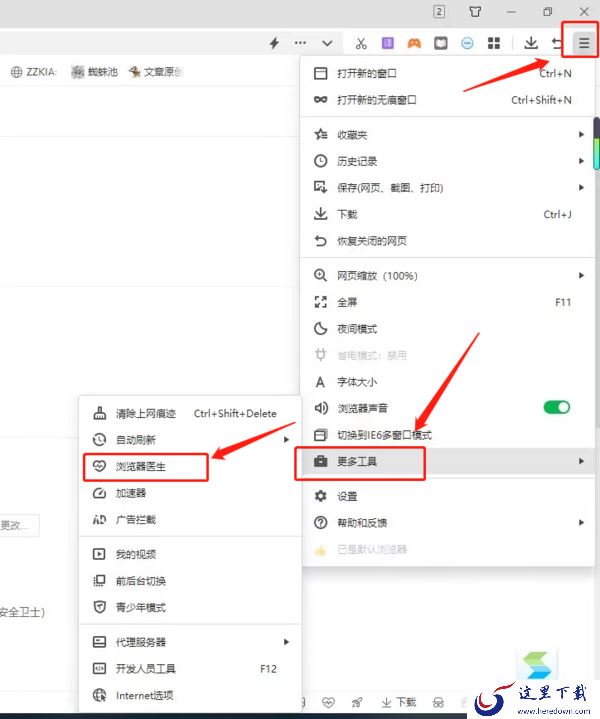Enable 青少年模式 option
600x719 pixels.
point(190,608)
